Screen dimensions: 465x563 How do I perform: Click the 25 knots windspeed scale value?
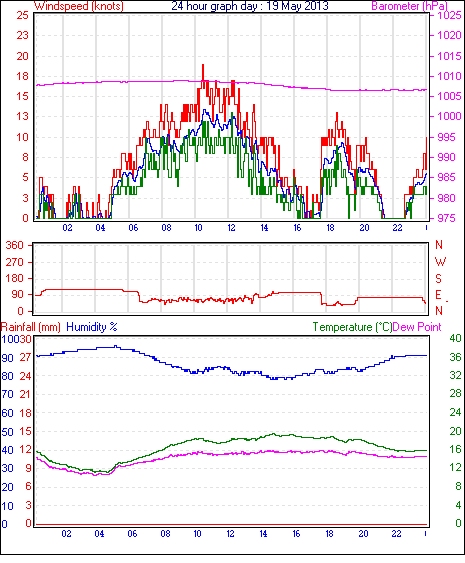coord(22,15)
